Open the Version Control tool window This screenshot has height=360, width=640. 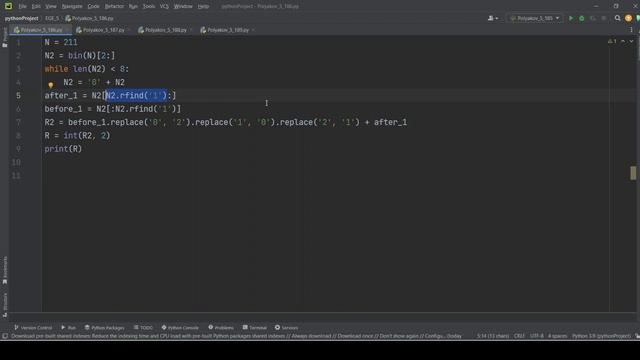pos(33,328)
